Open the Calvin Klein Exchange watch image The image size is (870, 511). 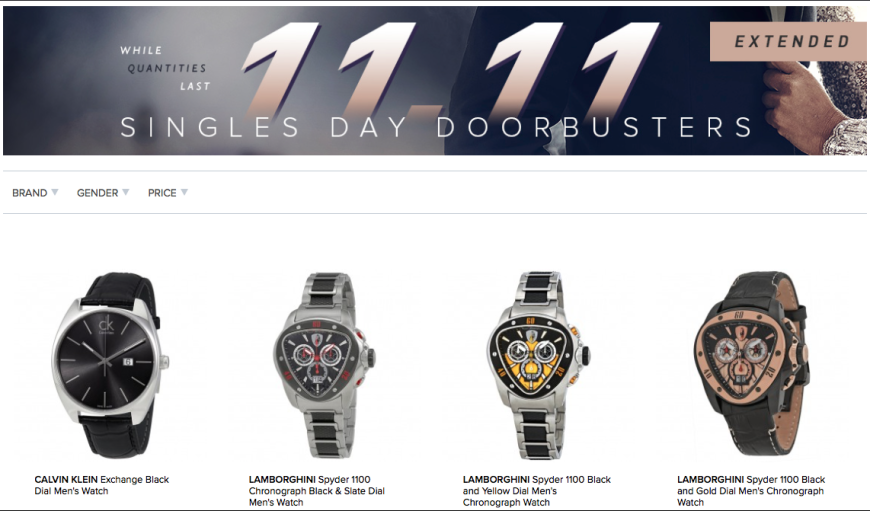(109, 365)
